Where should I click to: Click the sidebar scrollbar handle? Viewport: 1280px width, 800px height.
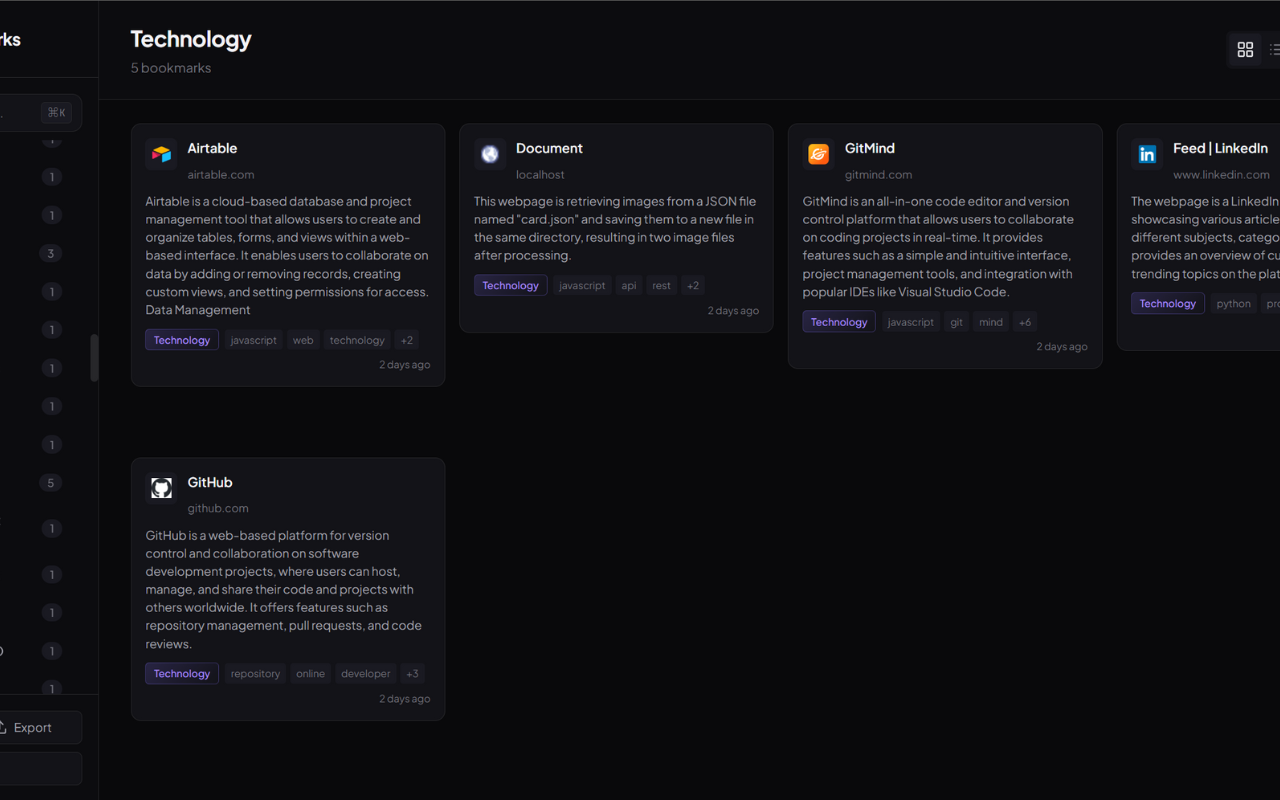click(x=95, y=356)
